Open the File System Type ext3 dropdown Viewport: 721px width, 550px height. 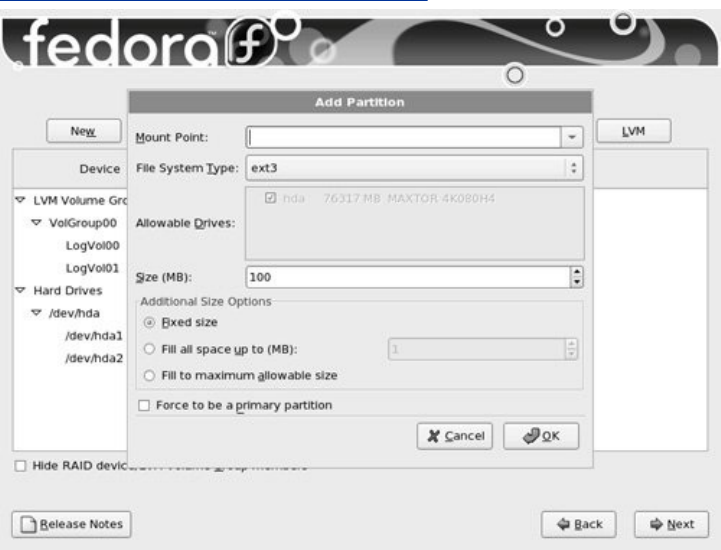click(415, 168)
